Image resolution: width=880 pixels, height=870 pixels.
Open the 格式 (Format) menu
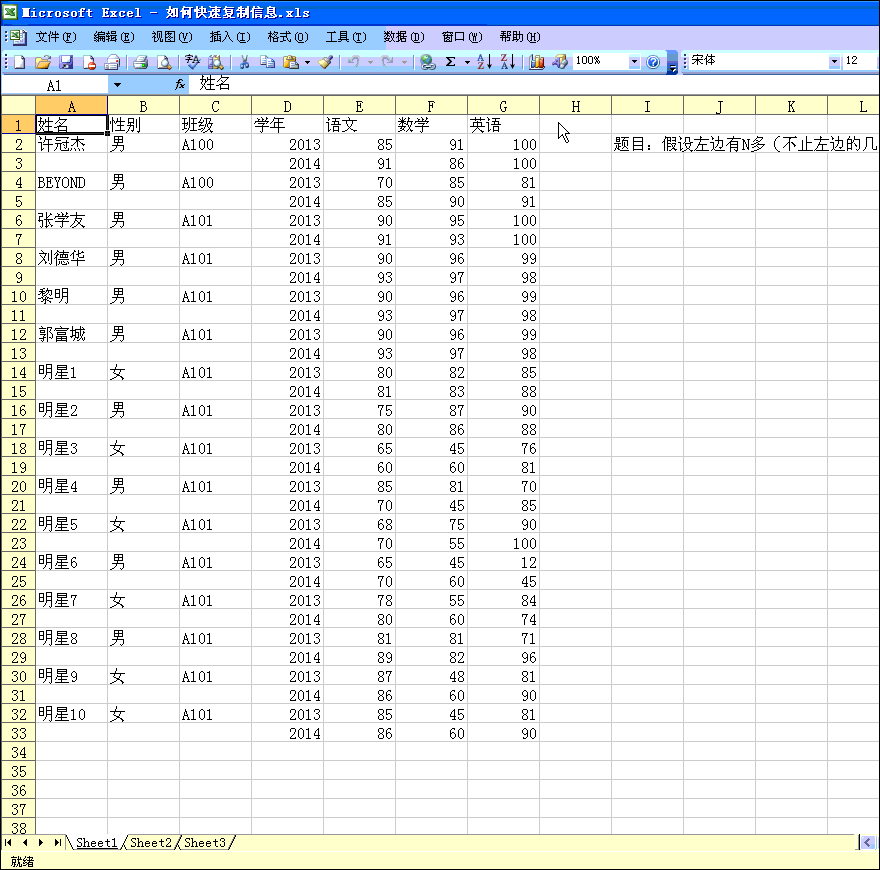point(287,37)
